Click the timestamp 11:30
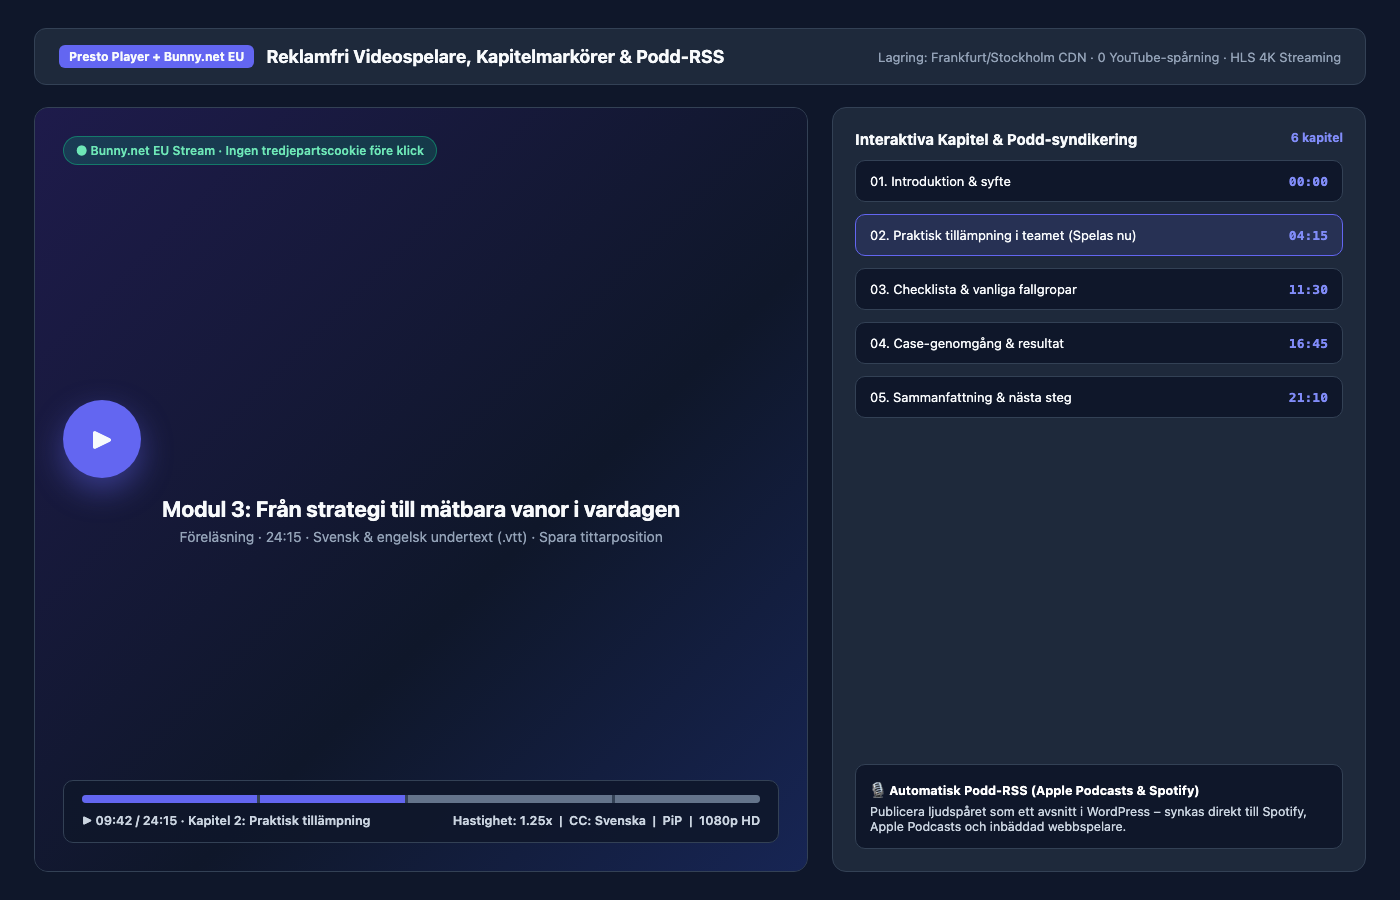Screen dimensions: 1400x900 [1308, 290]
